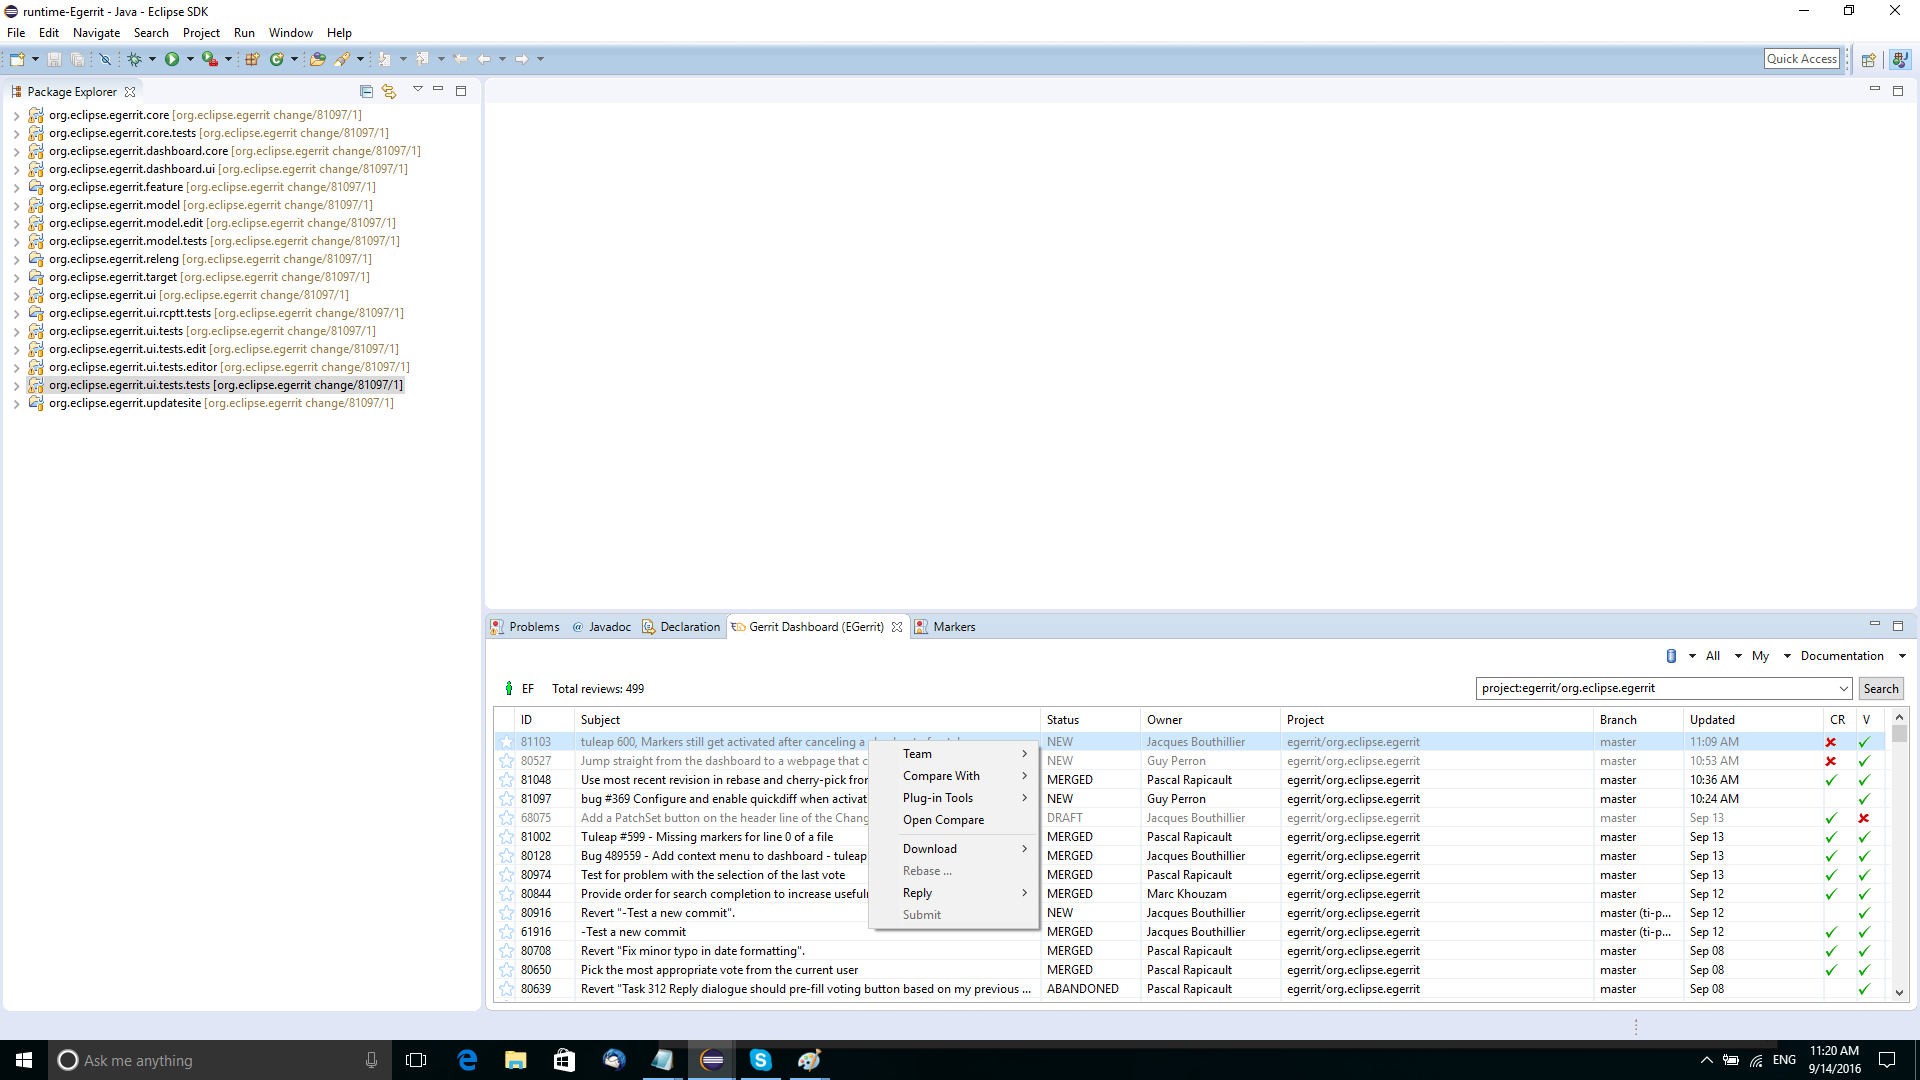Star review 81048
Viewport: 1920px width, 1080px height.
click(507, 780)
